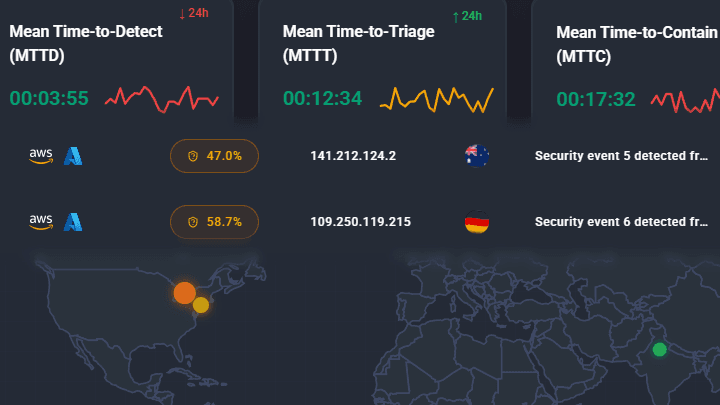Click the shield icon in the 47.0% badge
Image resolution: width=720 pixels, height=405 pixels.
193,156
